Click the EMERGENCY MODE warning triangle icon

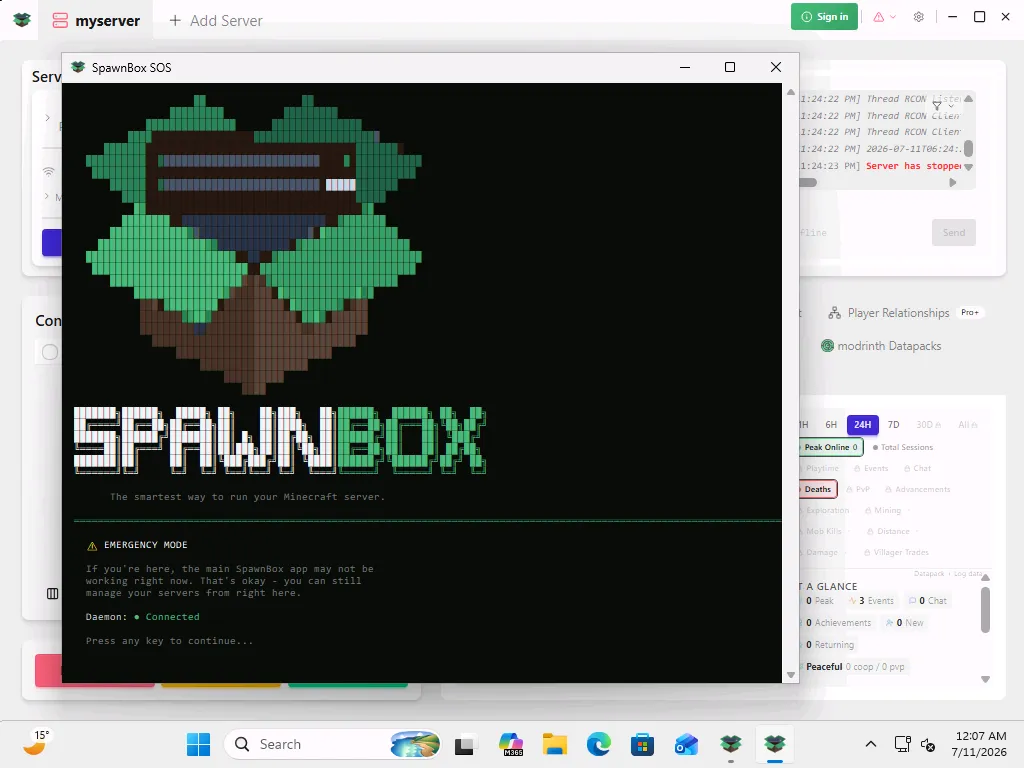tap(92, 546)
